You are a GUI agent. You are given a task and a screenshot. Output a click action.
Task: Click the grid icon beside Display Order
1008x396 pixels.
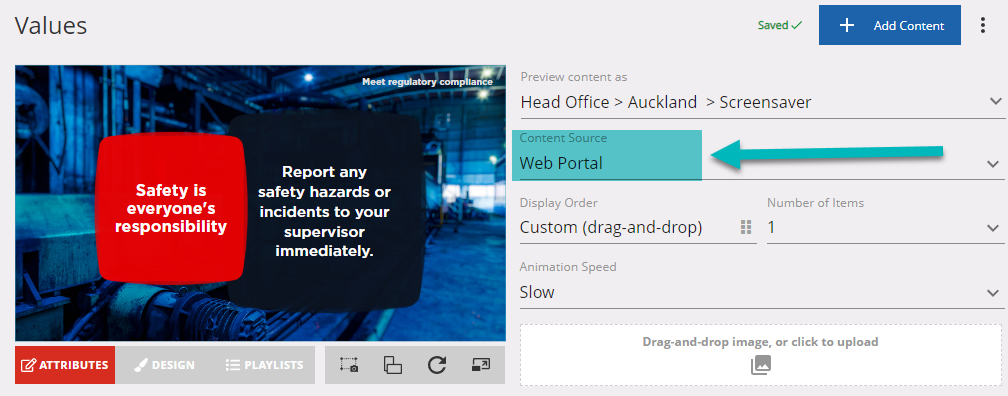pyautogui.click(x=746, y=228)
